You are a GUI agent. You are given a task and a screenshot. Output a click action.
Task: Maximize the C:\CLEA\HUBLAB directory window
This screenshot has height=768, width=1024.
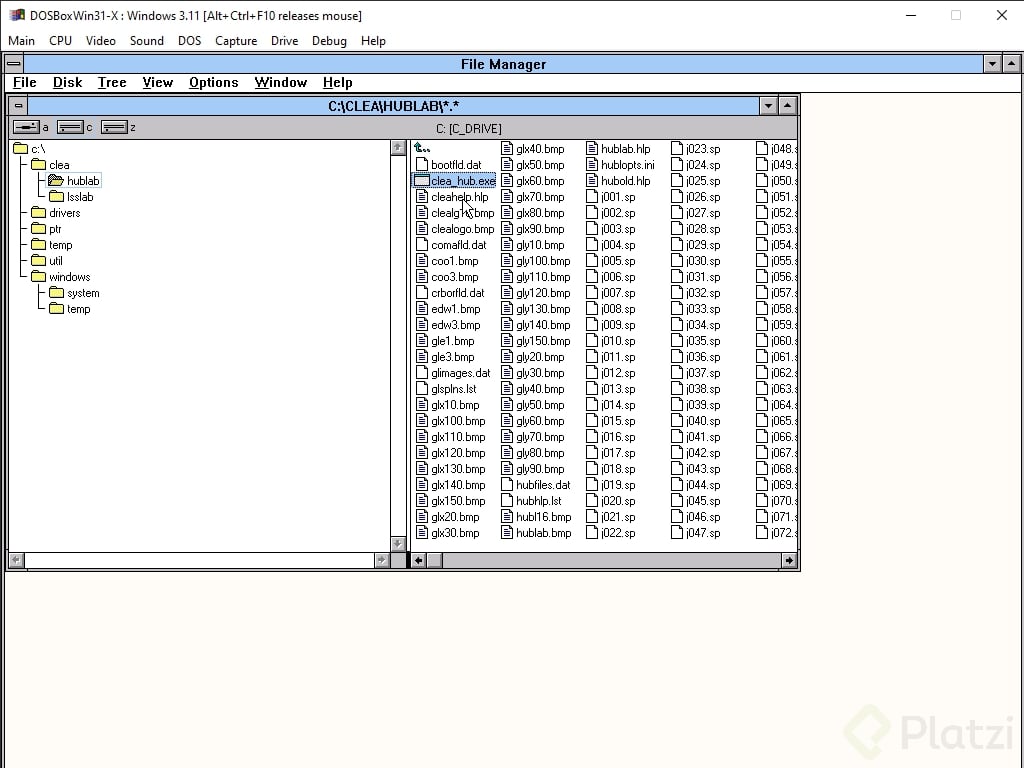pos(788,105)
